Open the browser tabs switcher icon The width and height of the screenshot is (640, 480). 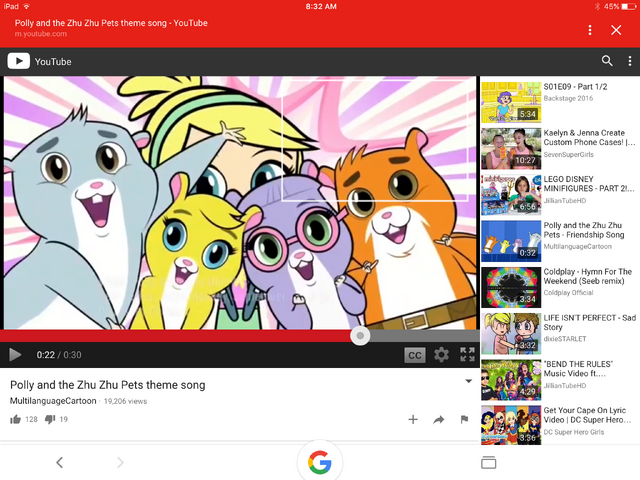[489, 462]
